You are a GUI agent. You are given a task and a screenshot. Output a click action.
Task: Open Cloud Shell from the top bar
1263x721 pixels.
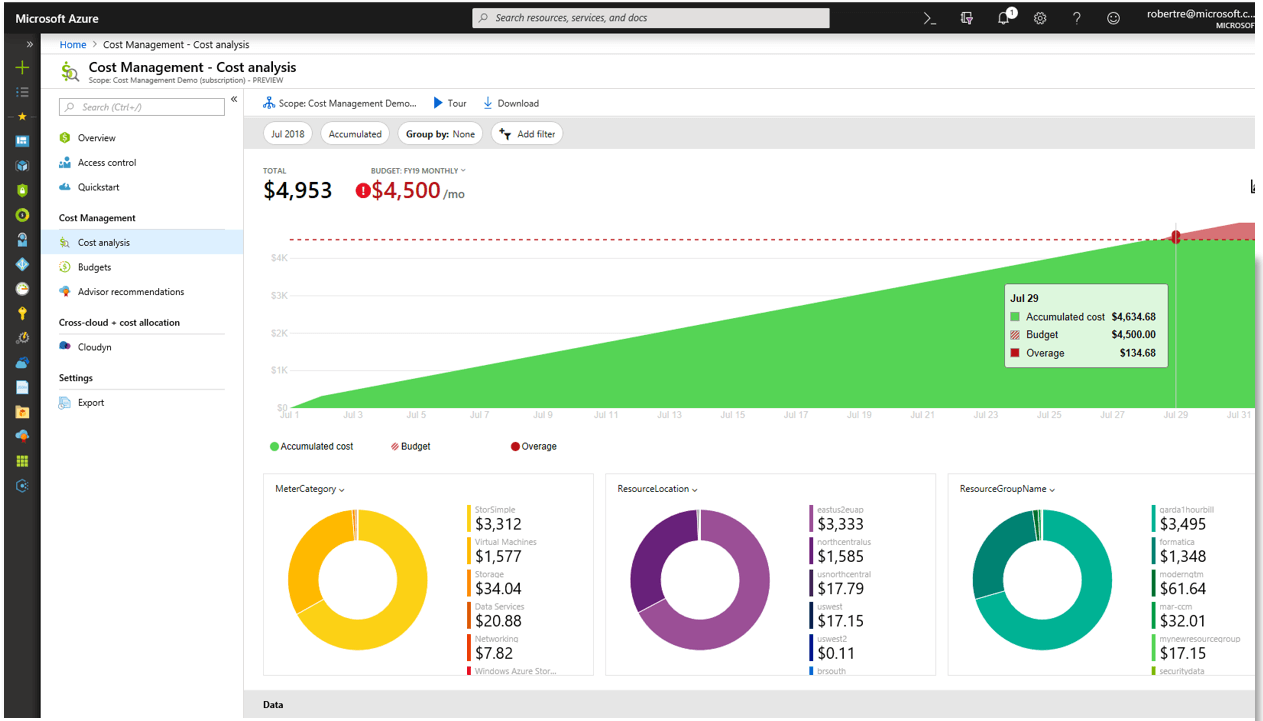[929, 18]
